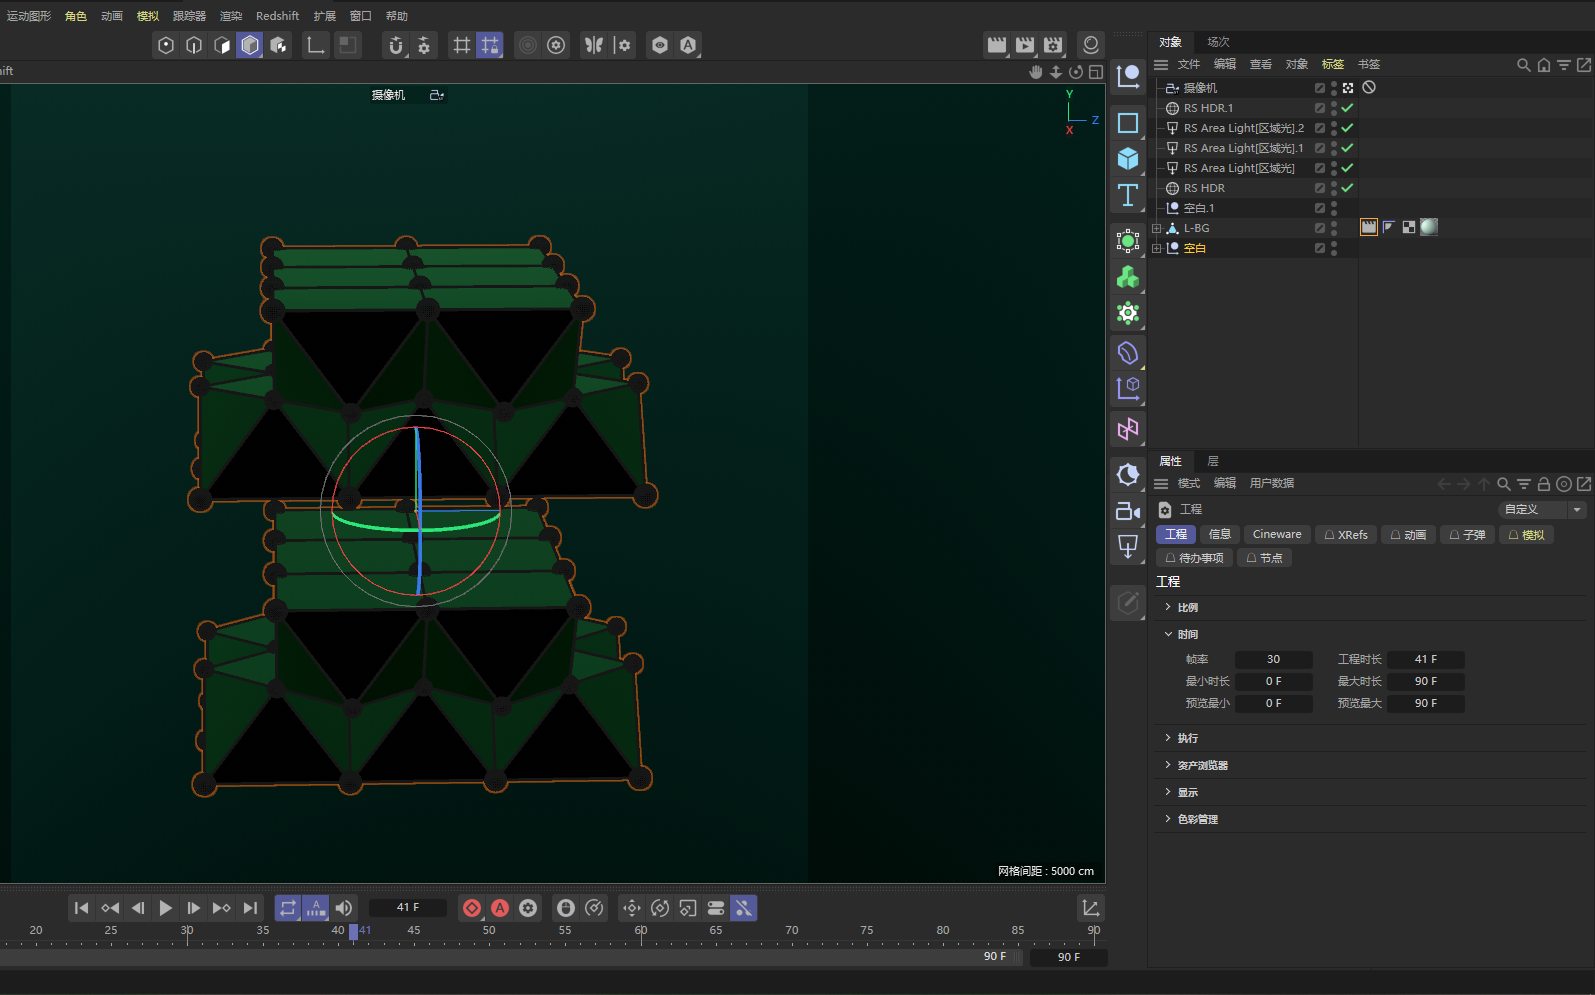Open the 自定义 dropdown in attributes panel
This screenshot has width=1595, height=995.
click(1542, 510)
